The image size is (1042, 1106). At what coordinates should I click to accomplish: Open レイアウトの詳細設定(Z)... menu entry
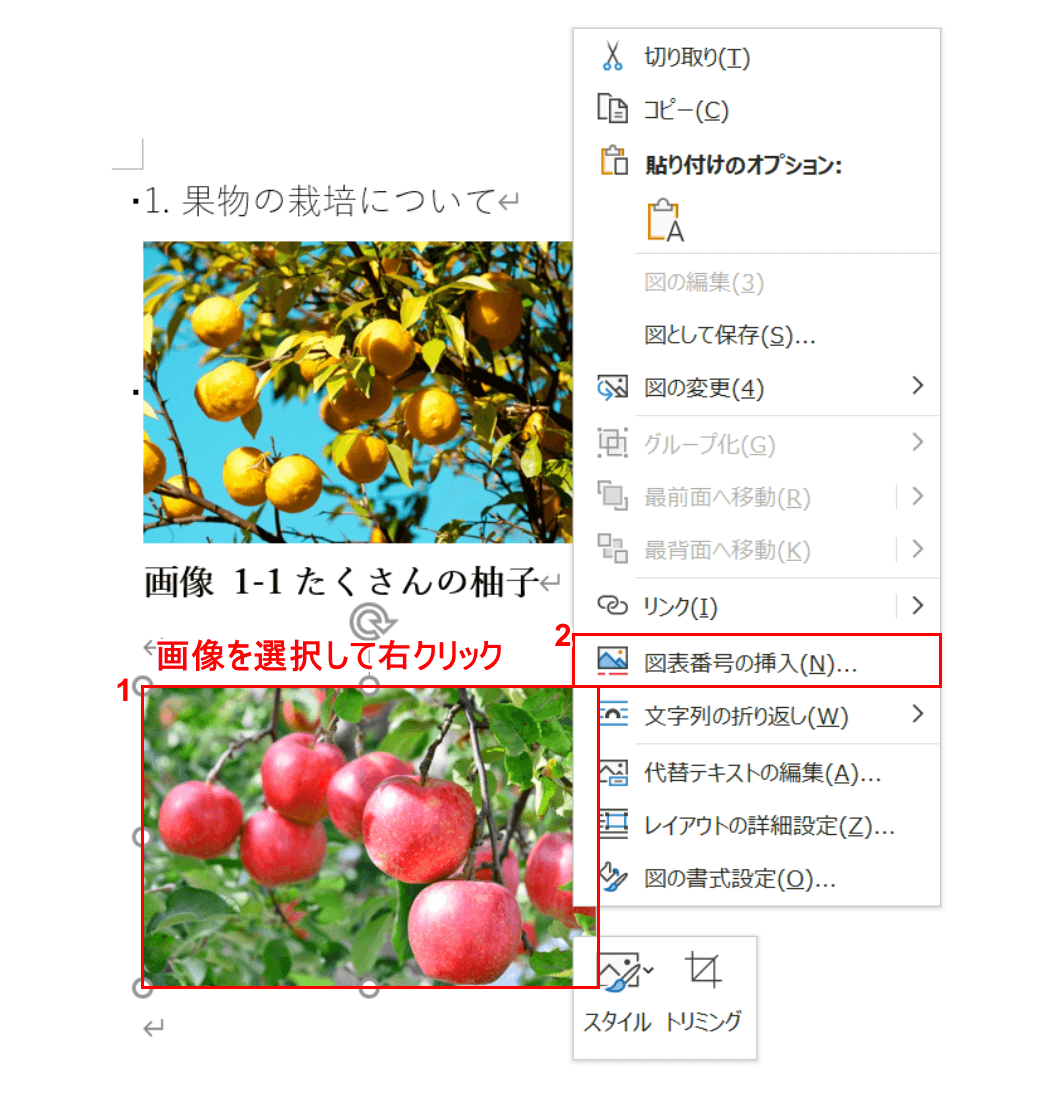pos(756,825)
